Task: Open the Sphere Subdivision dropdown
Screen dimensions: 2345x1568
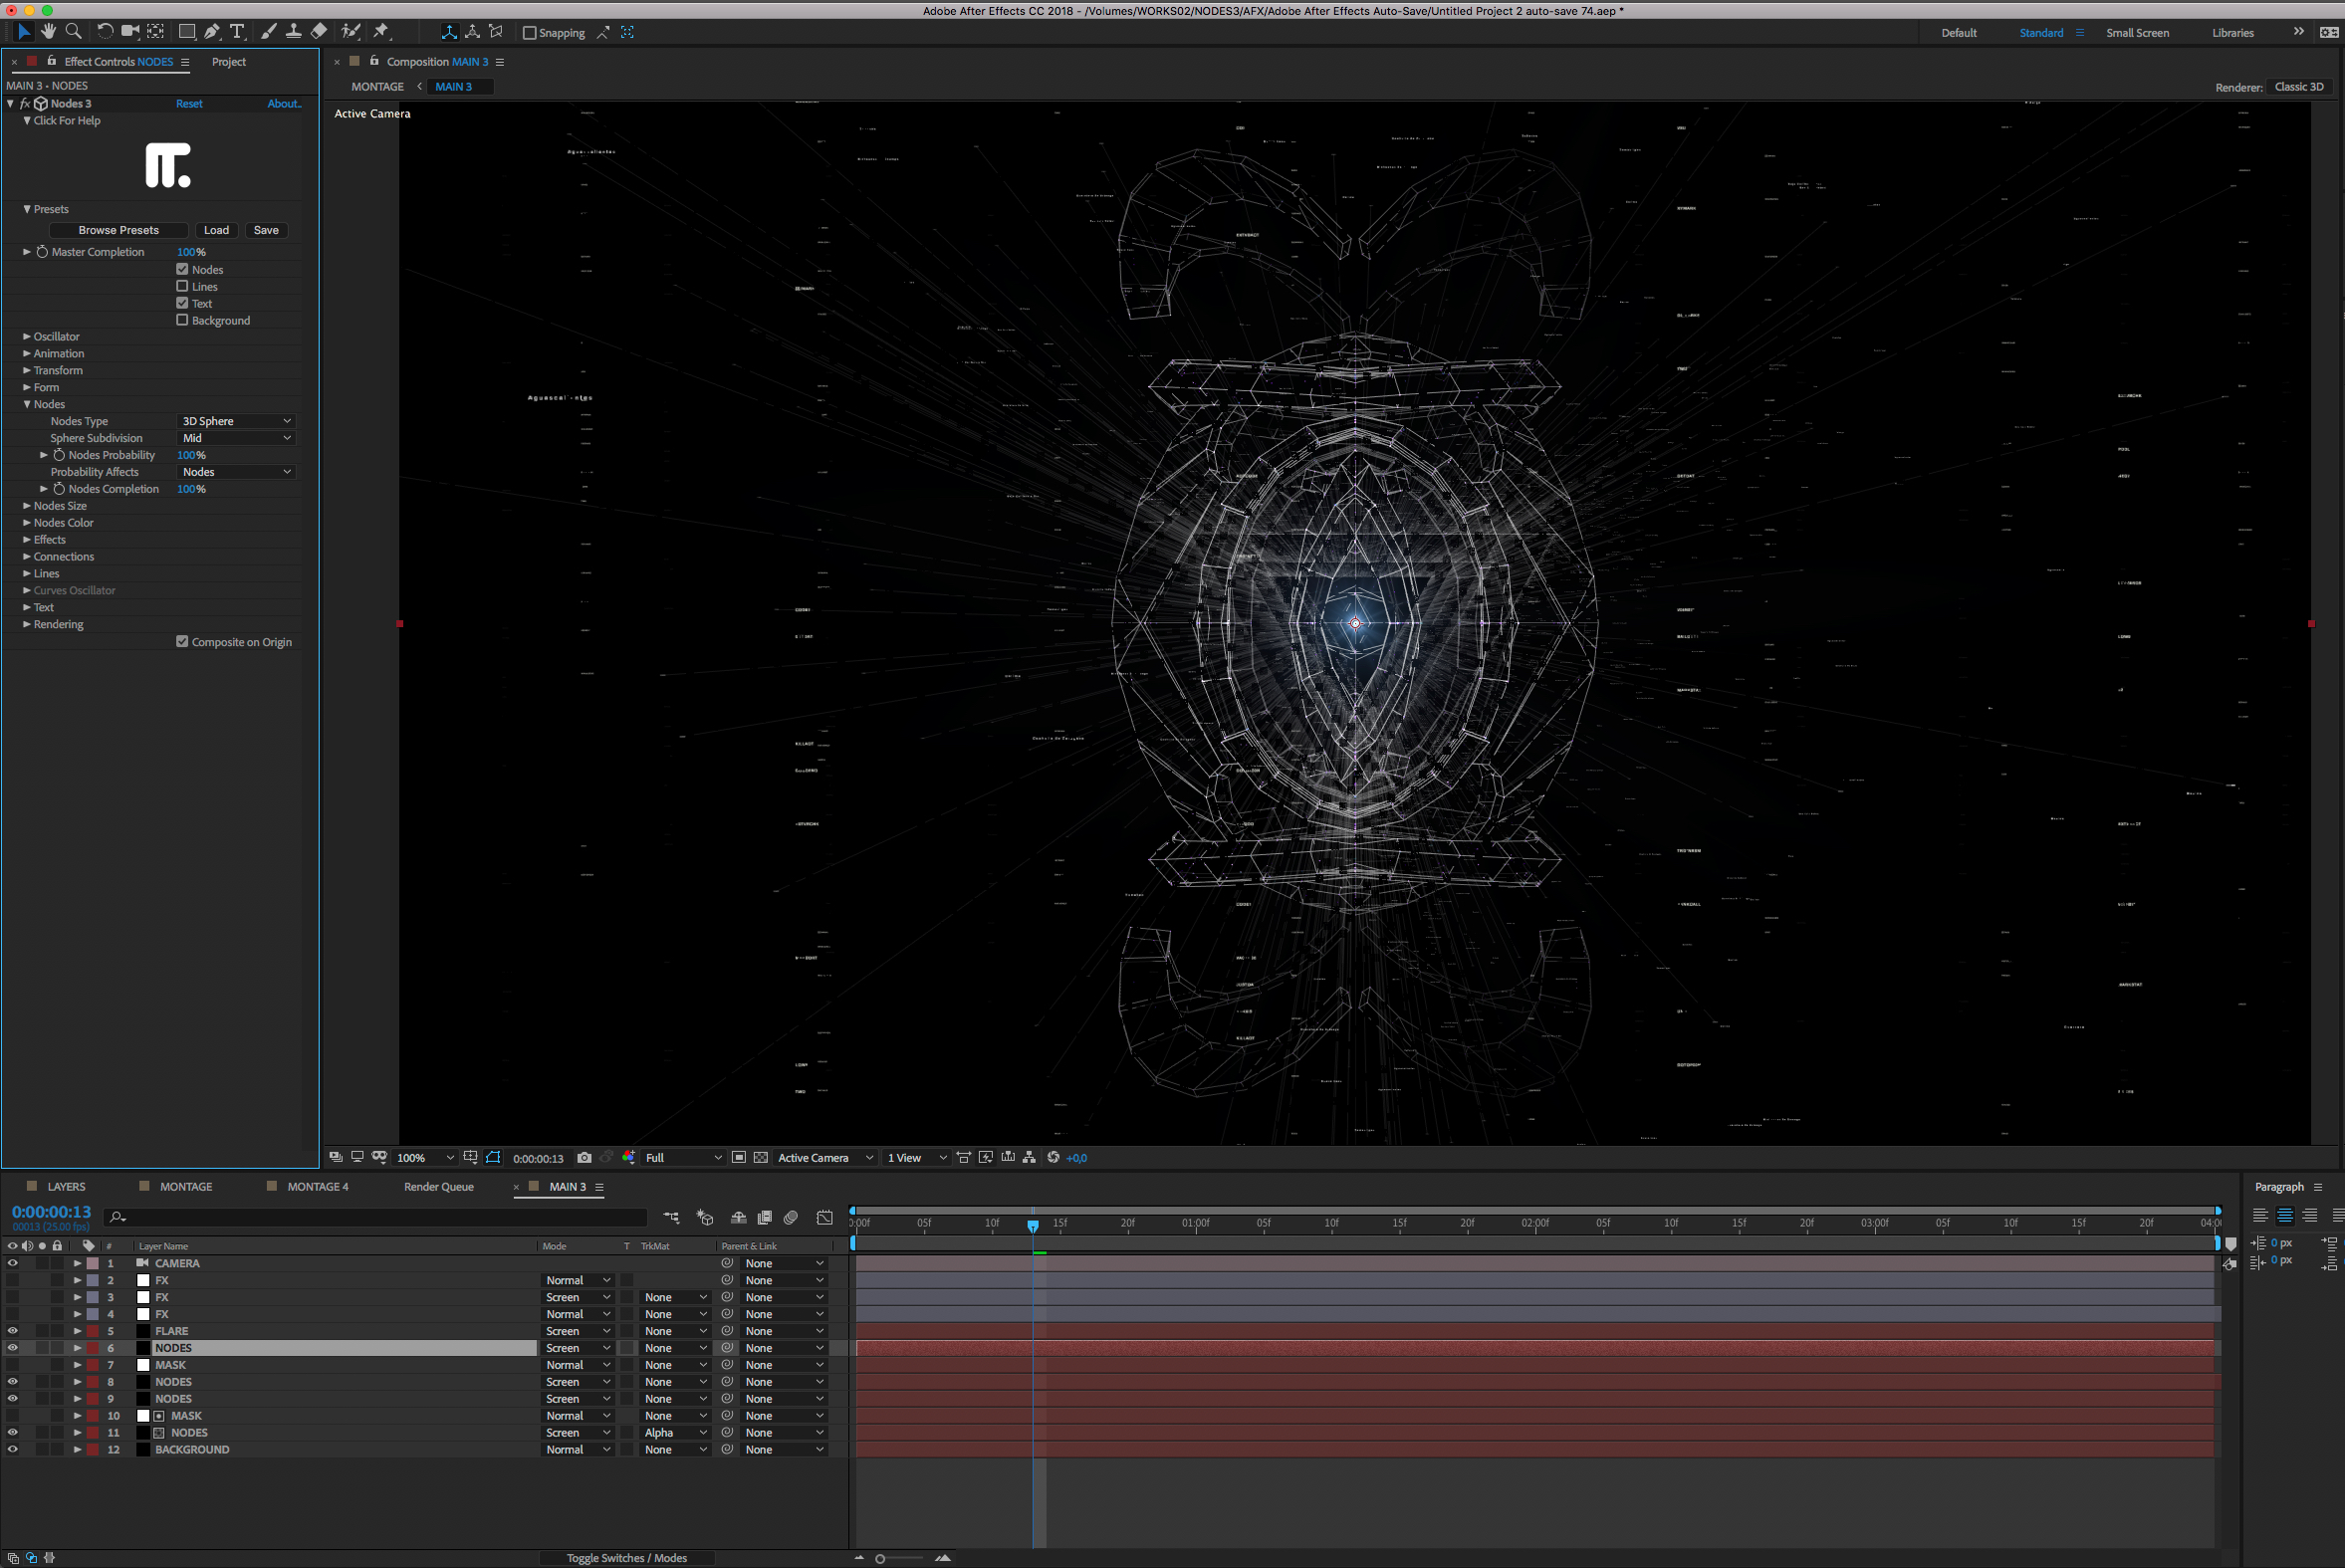Action: point(237,438)
